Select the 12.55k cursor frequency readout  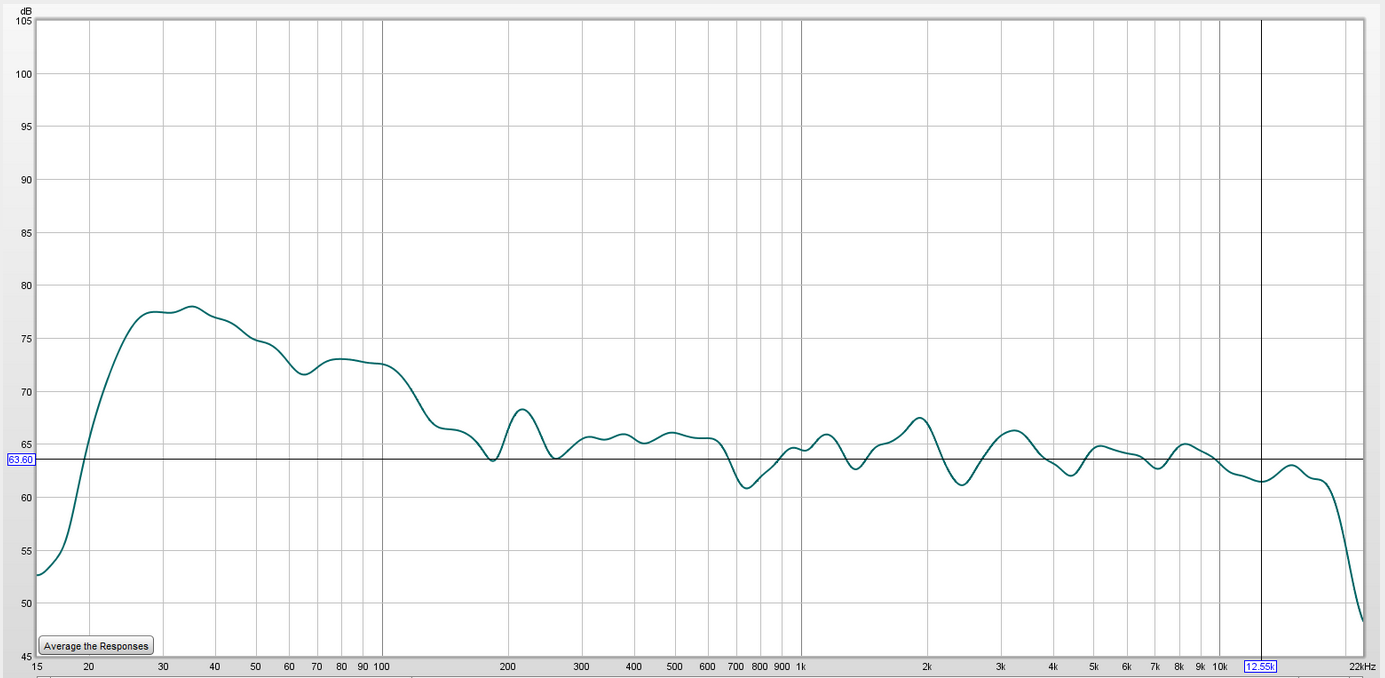tap(1260, 666)
